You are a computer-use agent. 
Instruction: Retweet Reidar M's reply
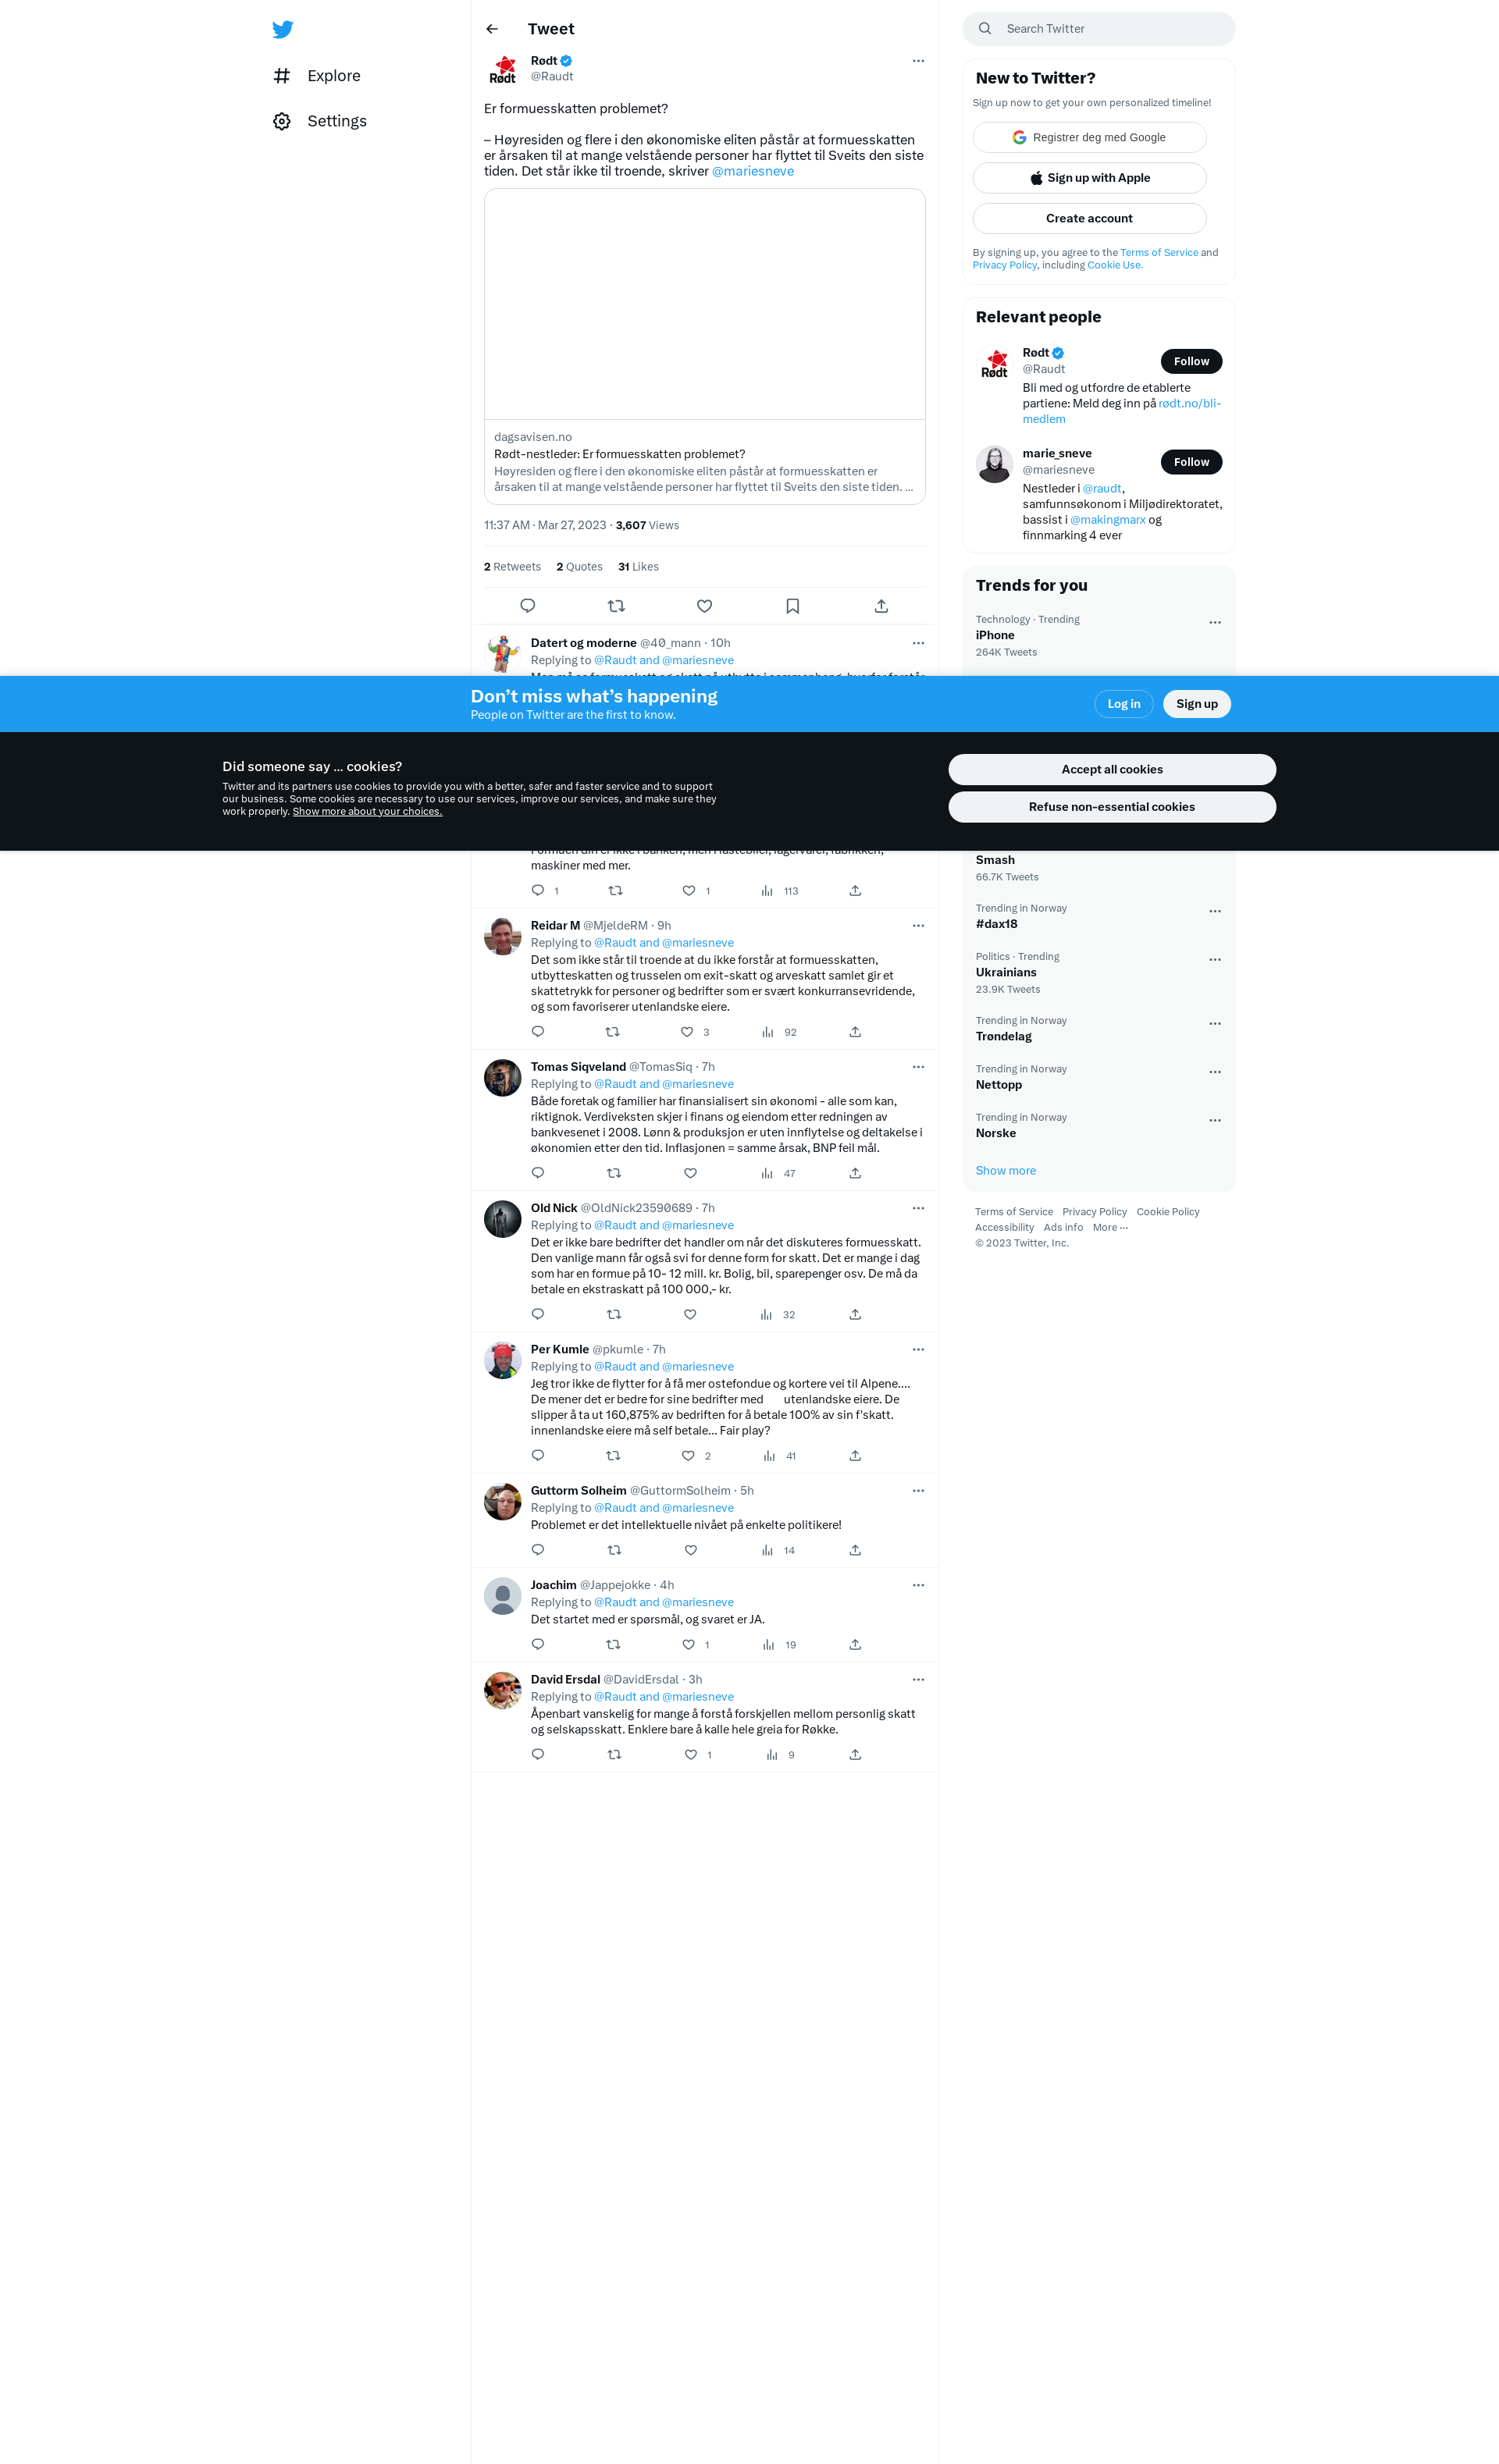click(x=613, y=1032)
